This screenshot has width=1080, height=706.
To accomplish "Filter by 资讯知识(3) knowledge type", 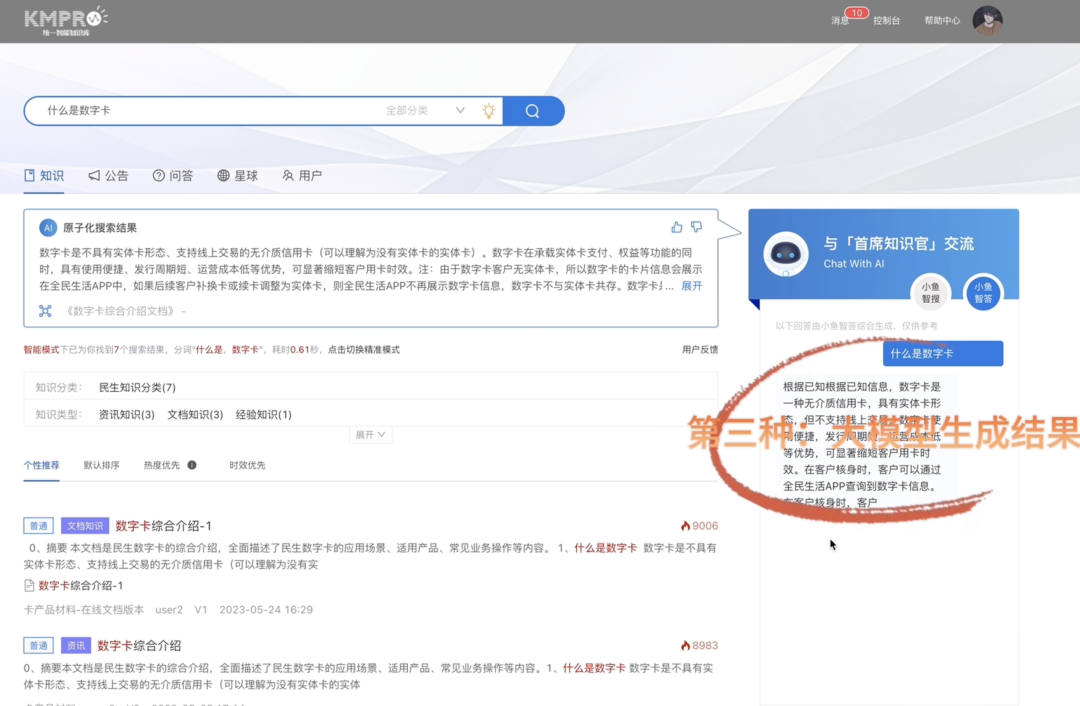I will point(126,415).
